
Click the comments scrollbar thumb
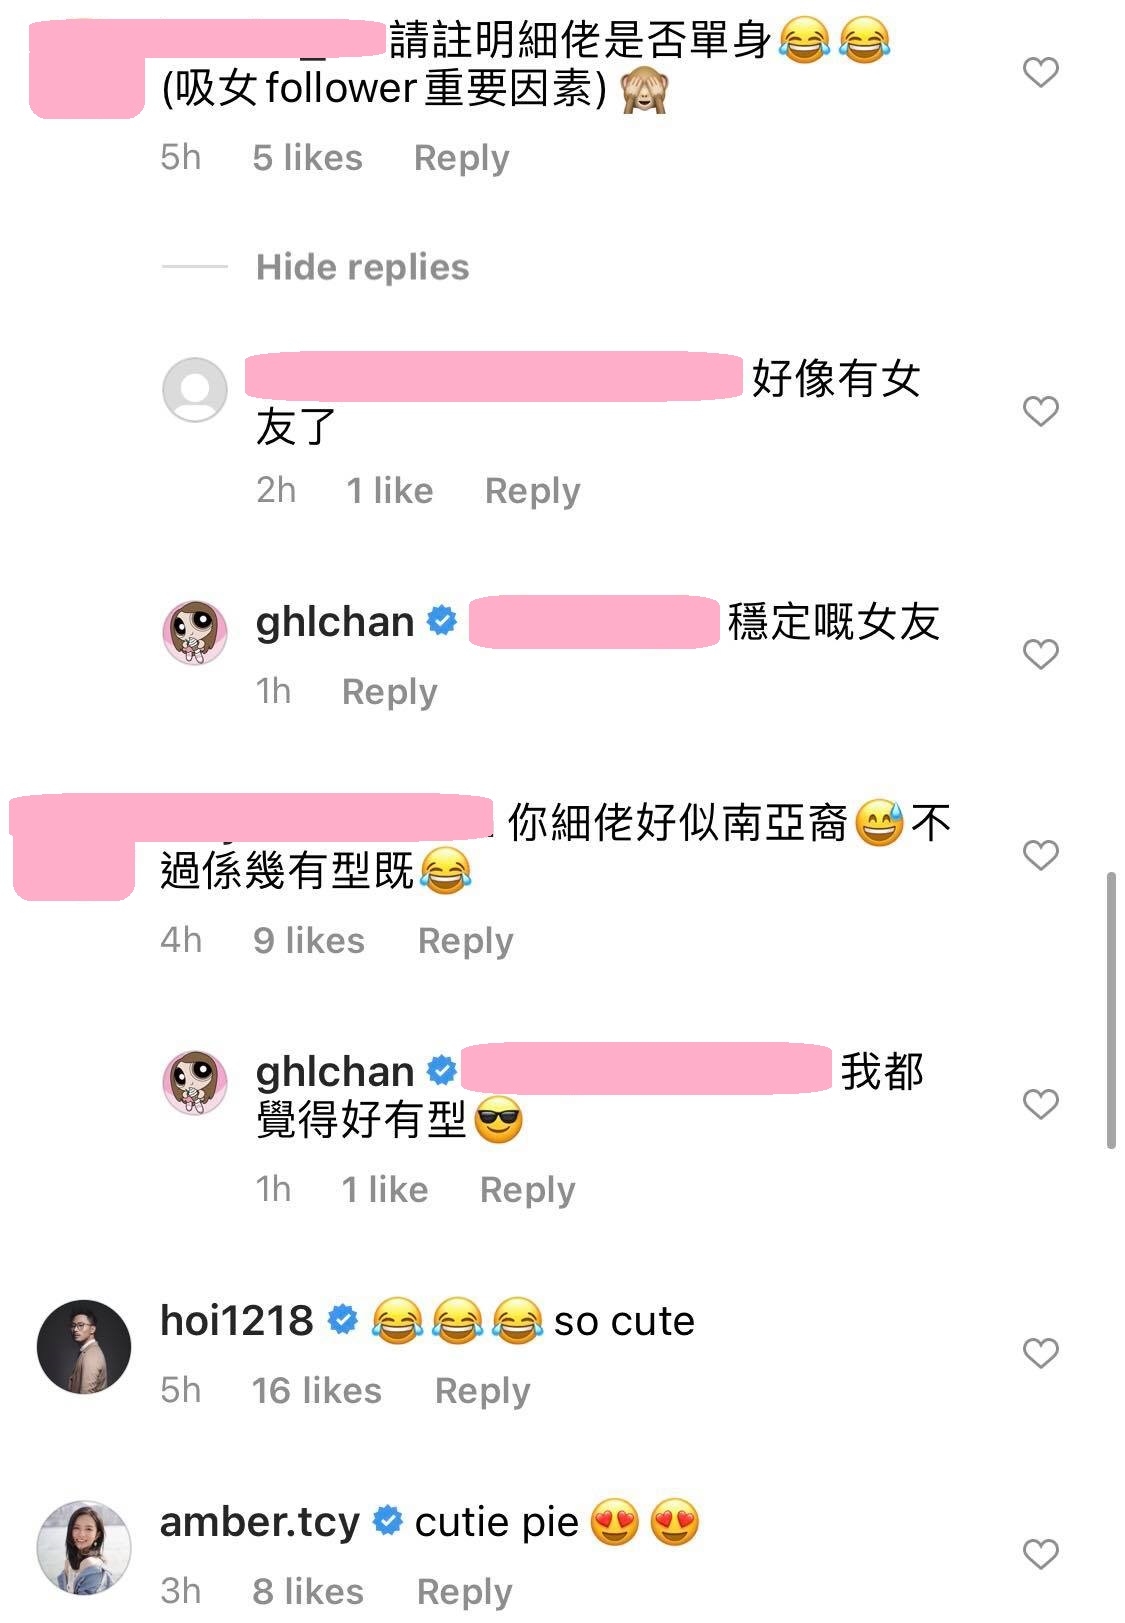(1111, 1010)
